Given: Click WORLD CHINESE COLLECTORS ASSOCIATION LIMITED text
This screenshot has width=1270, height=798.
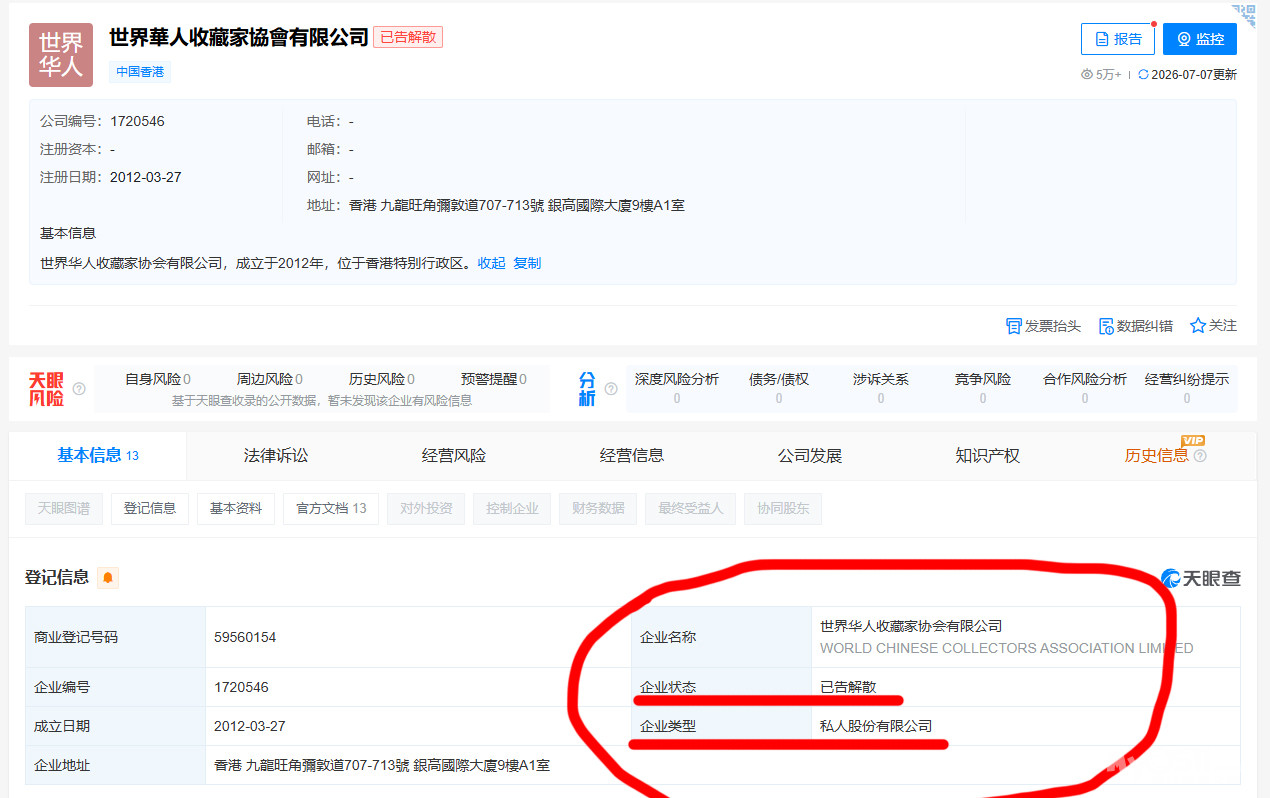Looking at the screenshot, I should pos(1006,648).
